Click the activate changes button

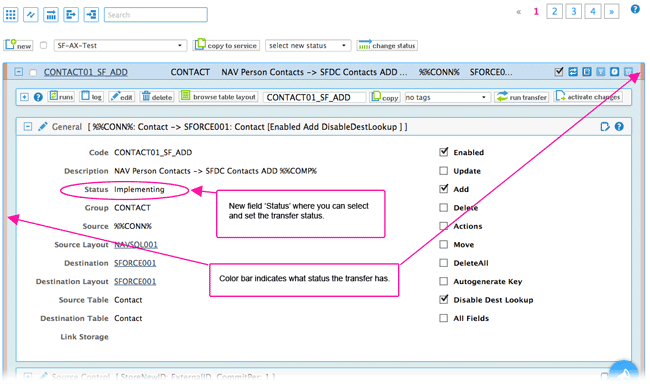pos(588,96)
